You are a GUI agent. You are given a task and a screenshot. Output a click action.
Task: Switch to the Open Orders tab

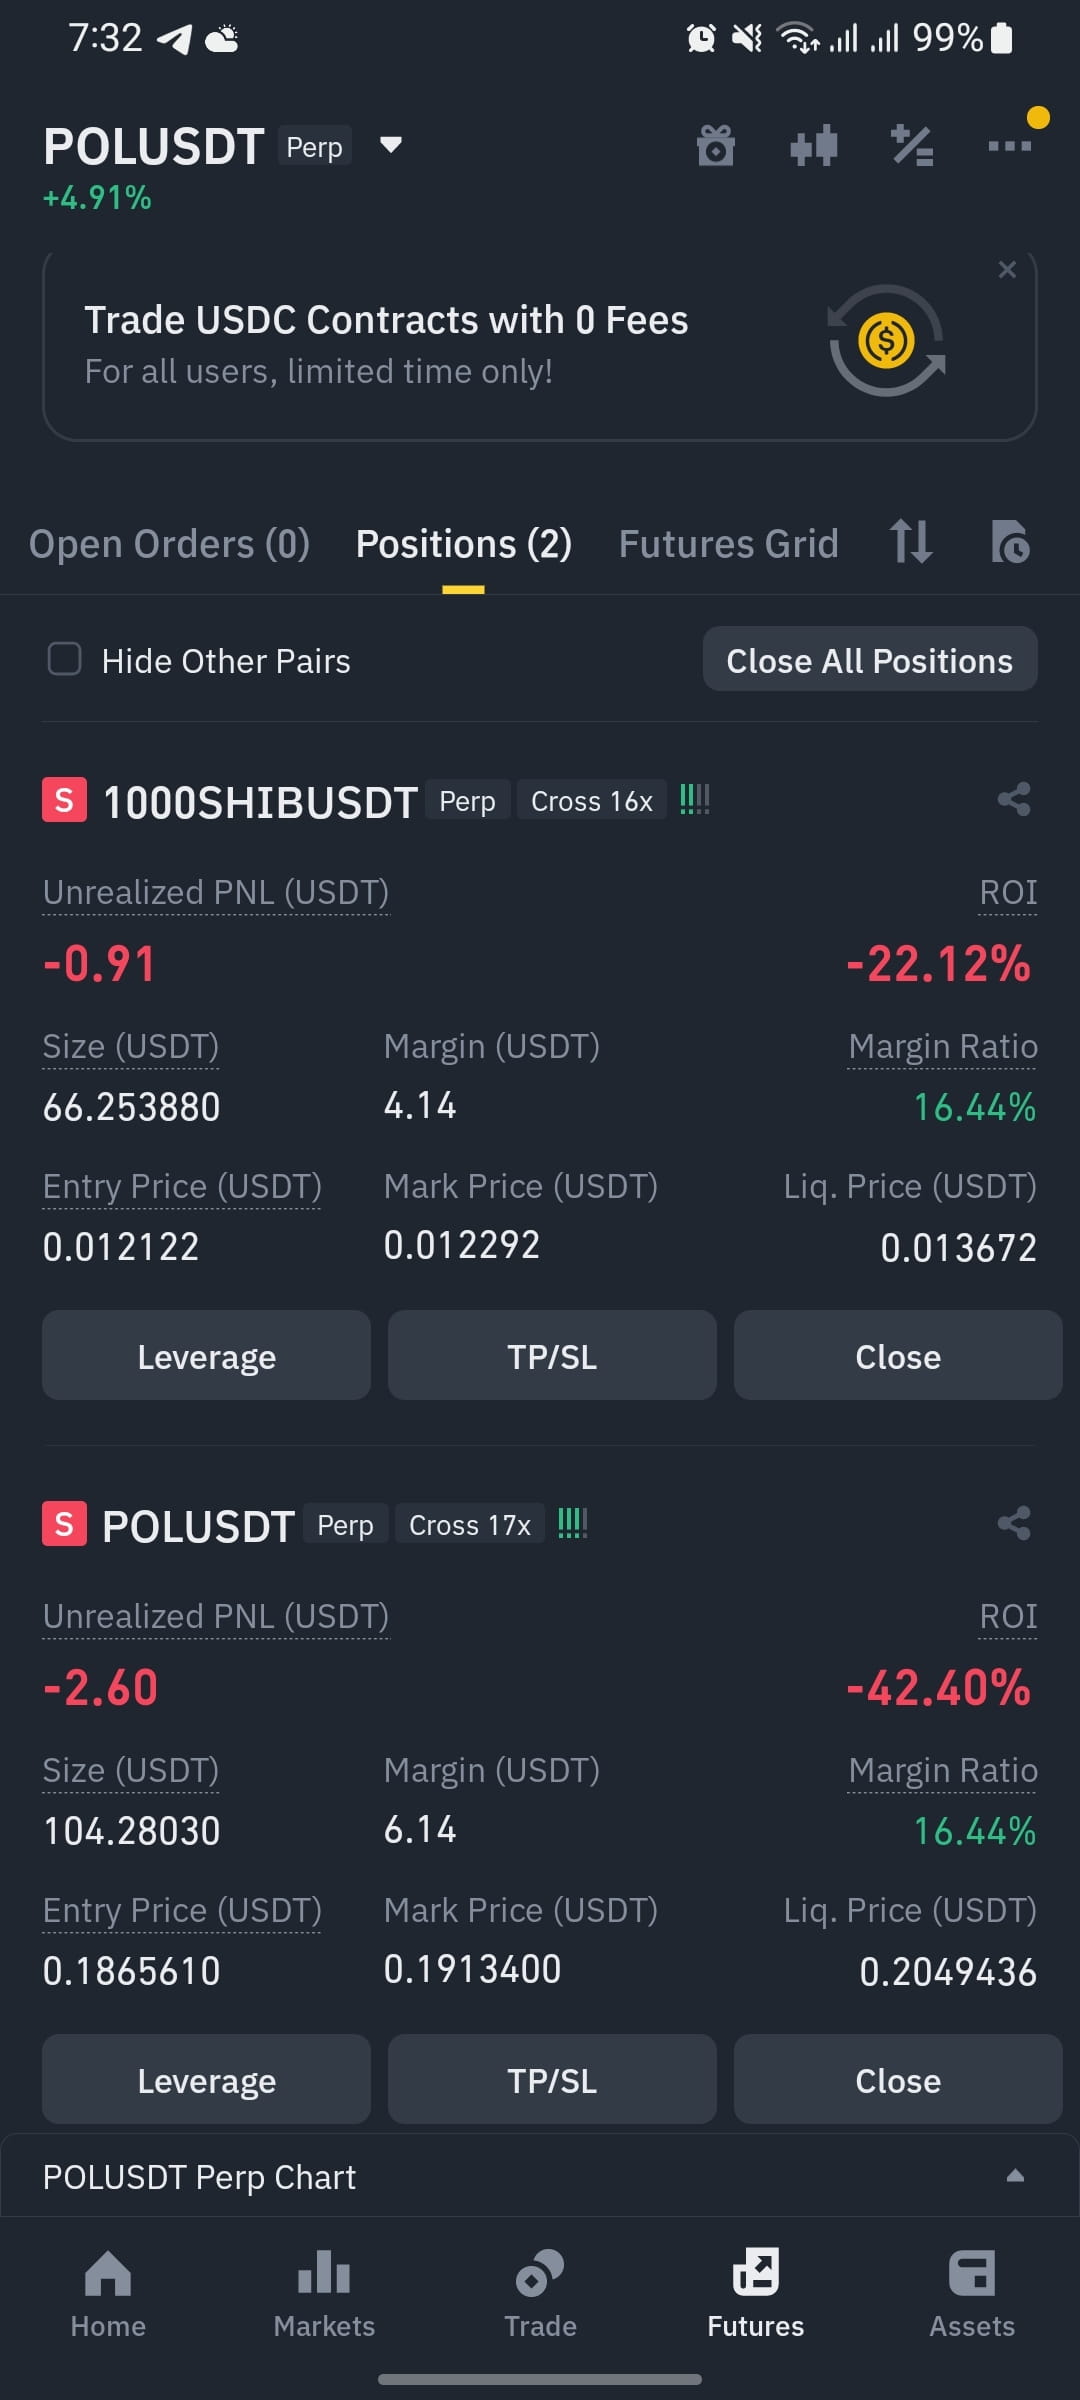(x=169, y=544)
